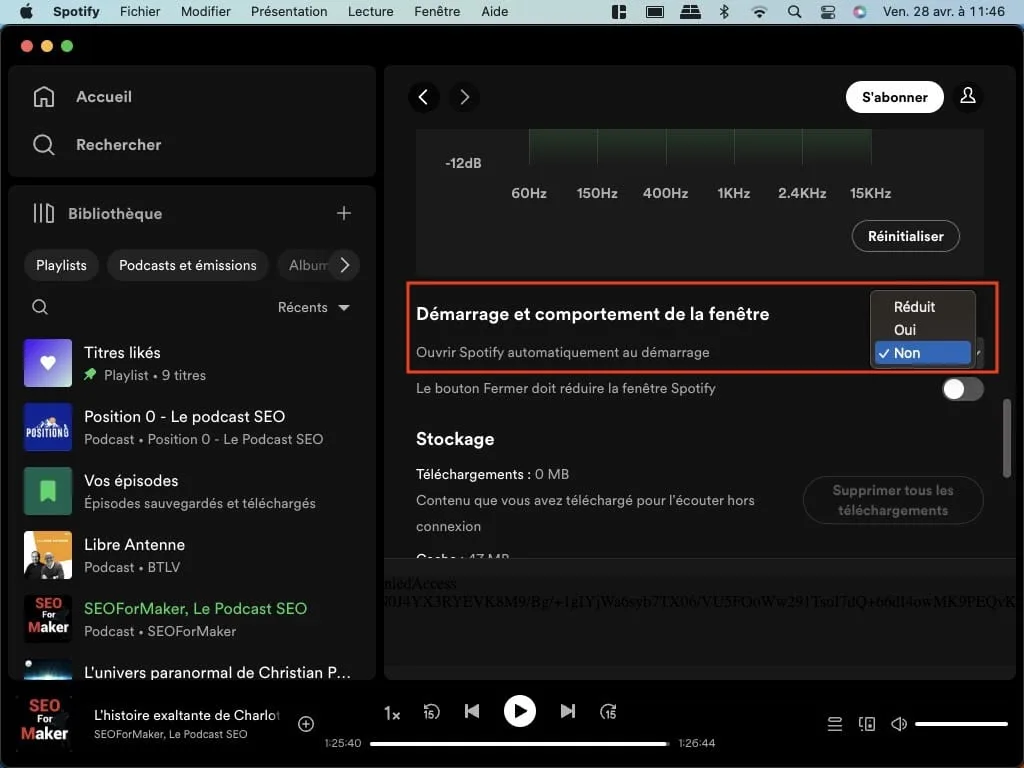Viewport: 1024px width, 768px height.
Task: Open the play queue icon
Action: (834, 723)
